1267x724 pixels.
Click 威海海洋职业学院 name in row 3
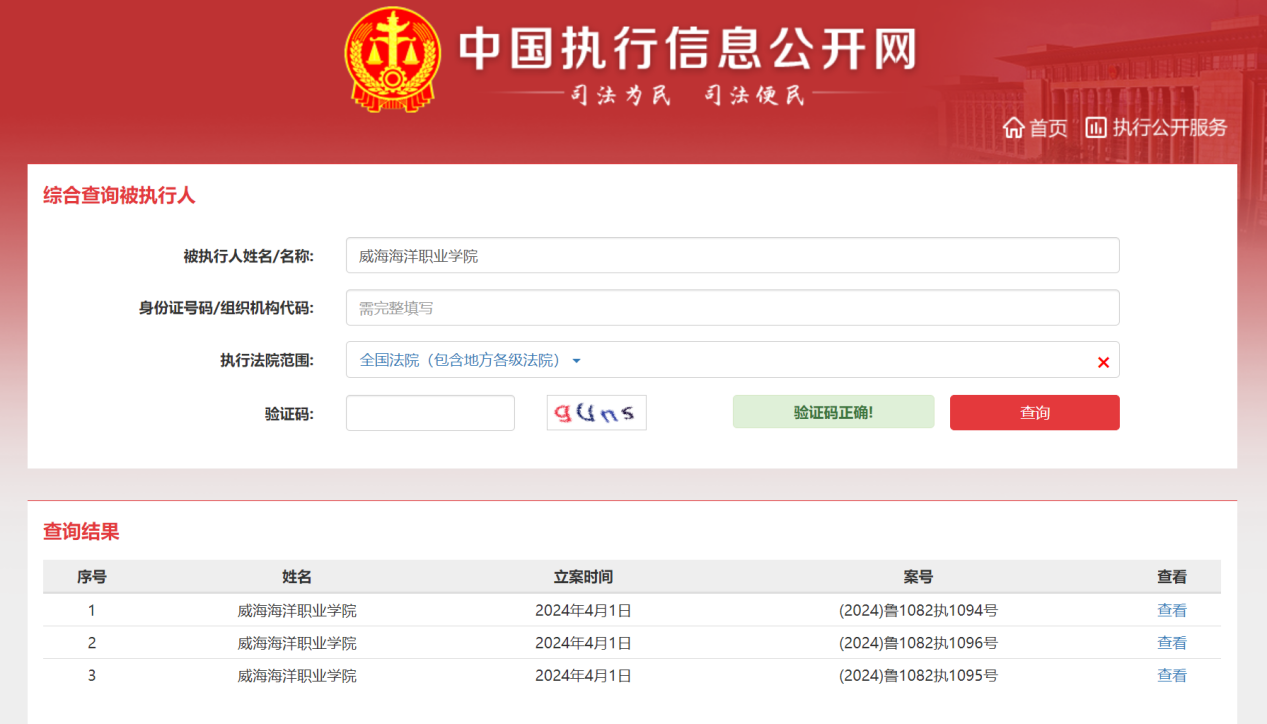297,676
